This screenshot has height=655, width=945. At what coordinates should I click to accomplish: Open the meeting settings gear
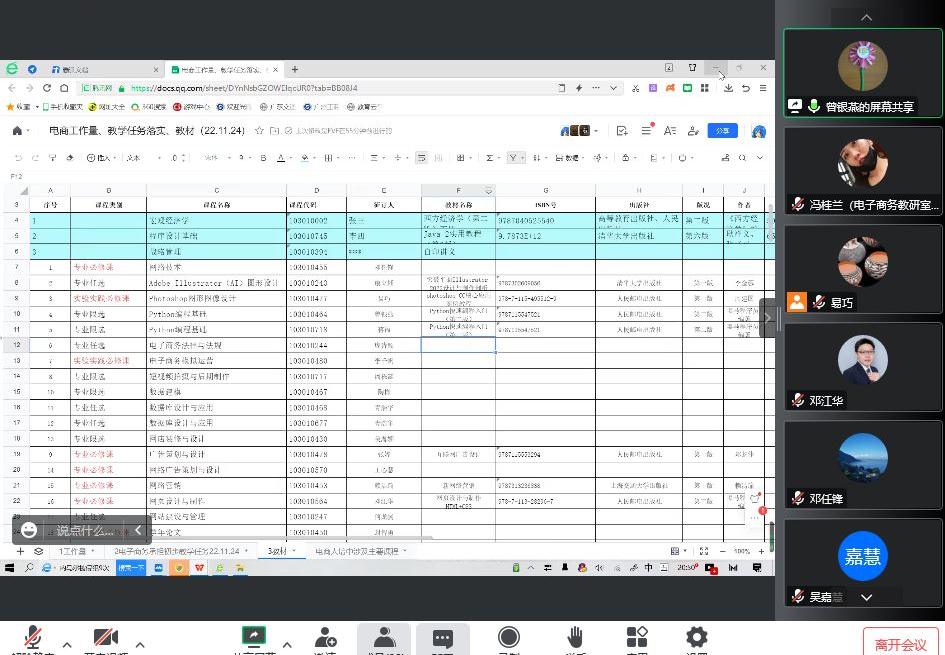(697, 638)
